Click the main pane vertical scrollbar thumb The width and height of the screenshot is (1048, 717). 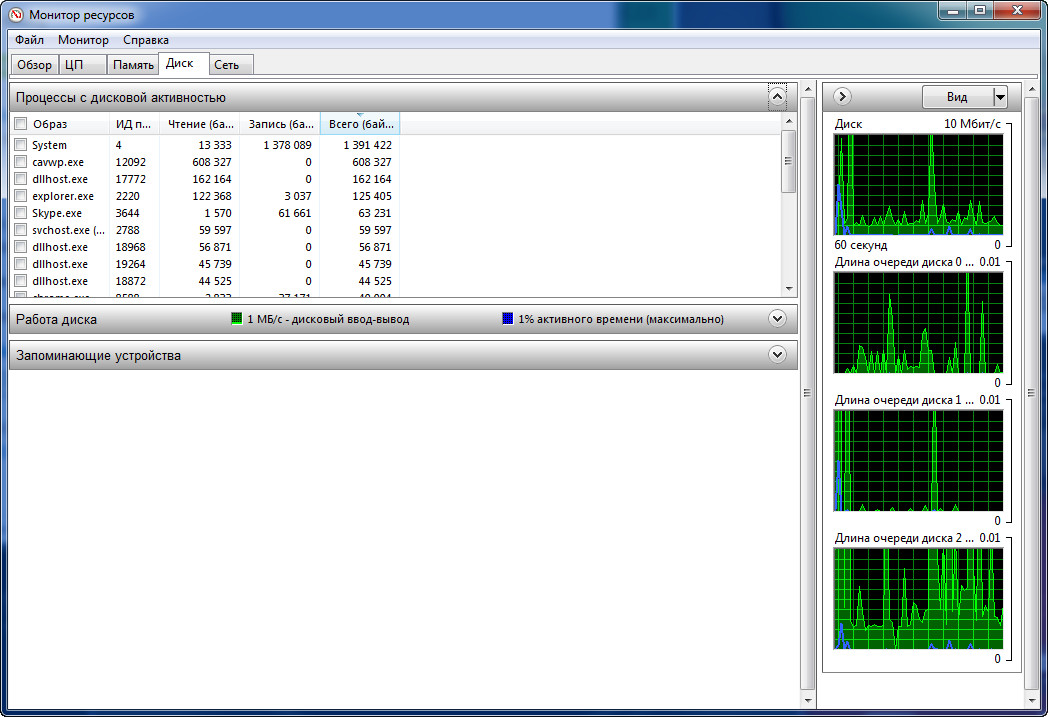tap(807, 393)
